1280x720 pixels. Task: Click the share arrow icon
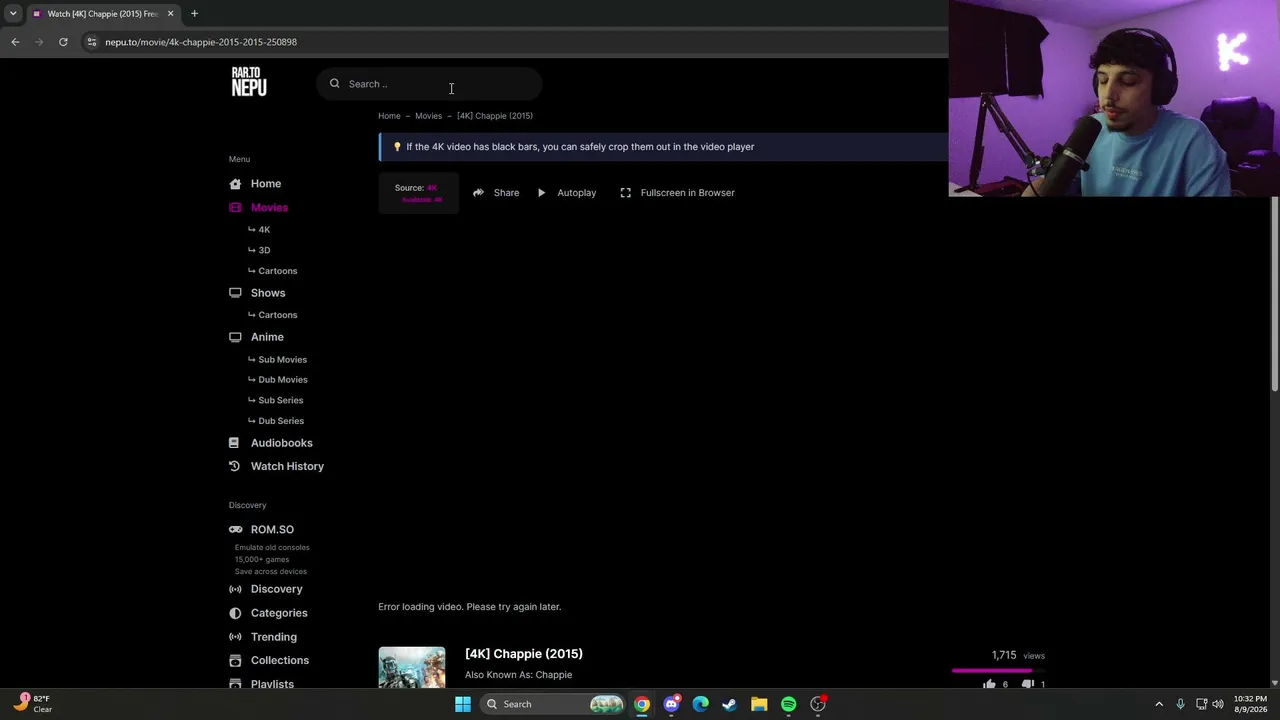click(x=478, y=193)
